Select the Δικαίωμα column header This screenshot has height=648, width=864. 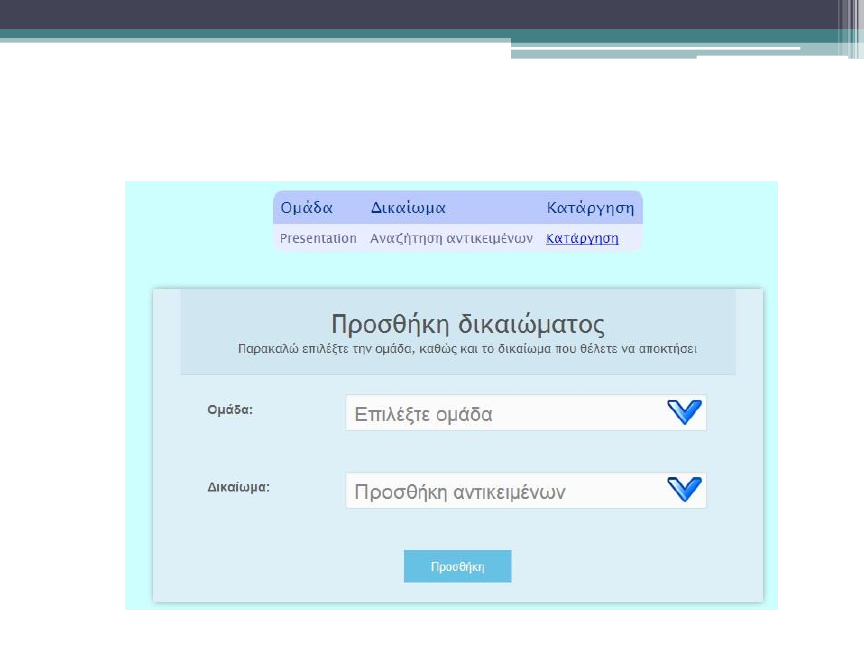(408, 208)
